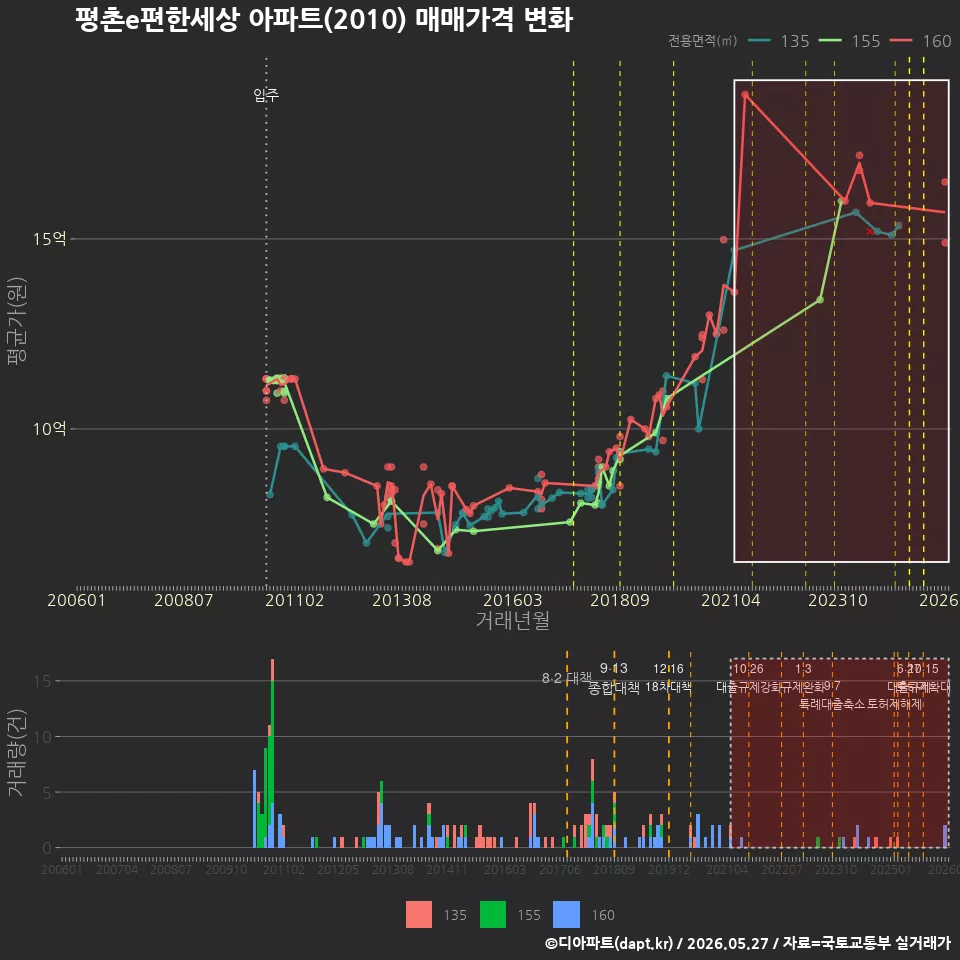Click the 160 red legend line
The image size is (960, 960).
point(901,41)
